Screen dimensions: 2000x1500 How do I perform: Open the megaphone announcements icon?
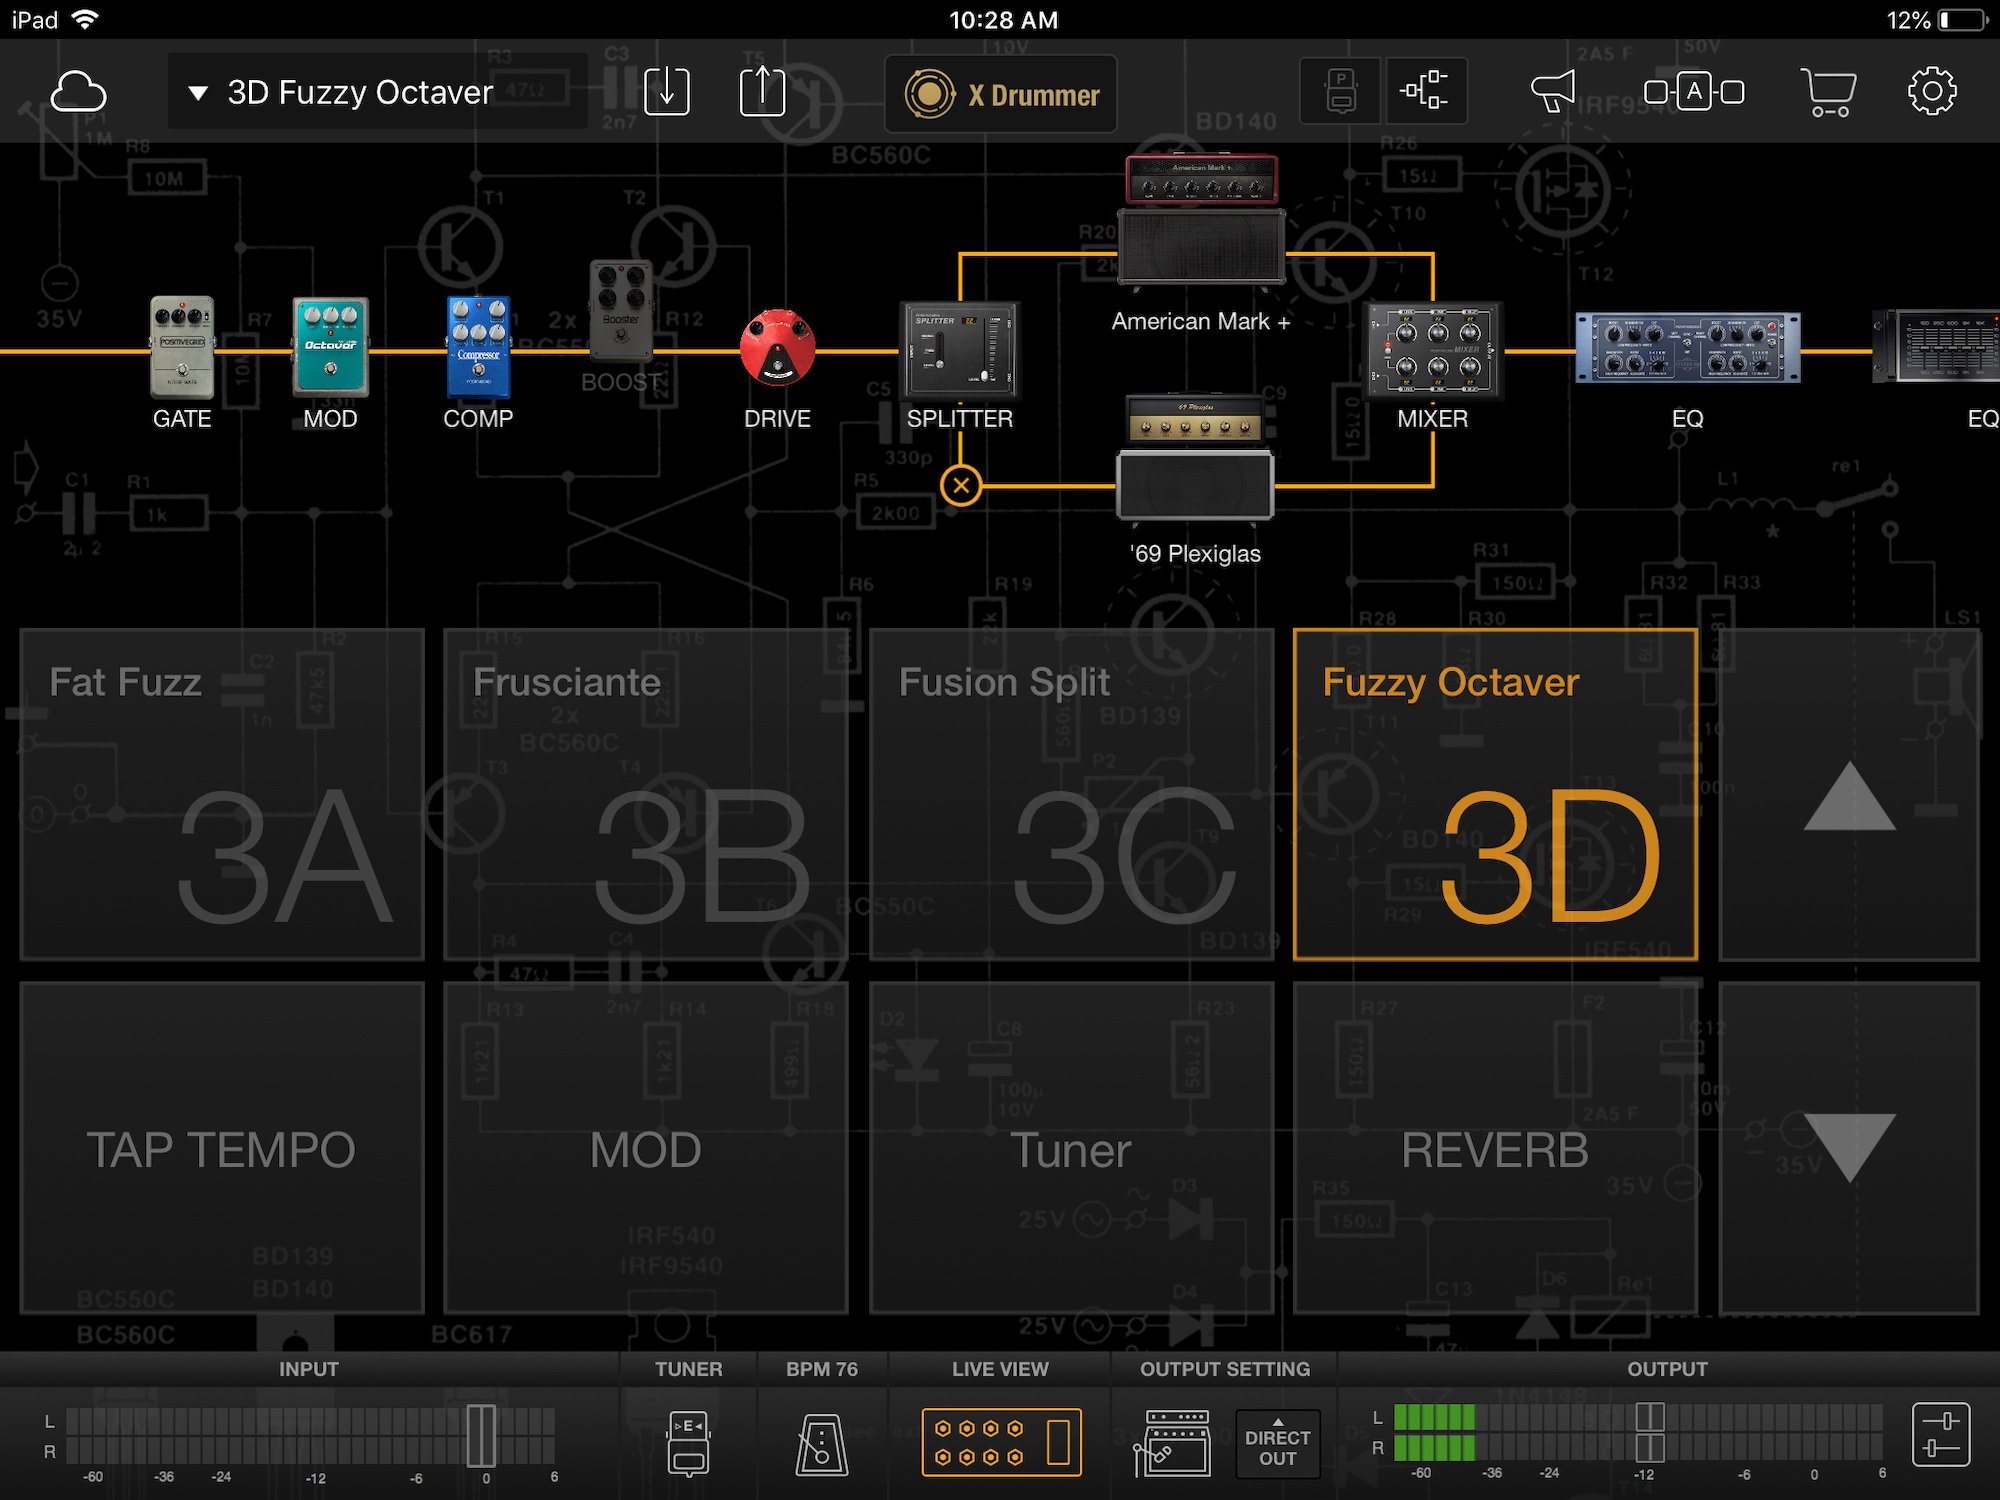(x=1553, y=92)
